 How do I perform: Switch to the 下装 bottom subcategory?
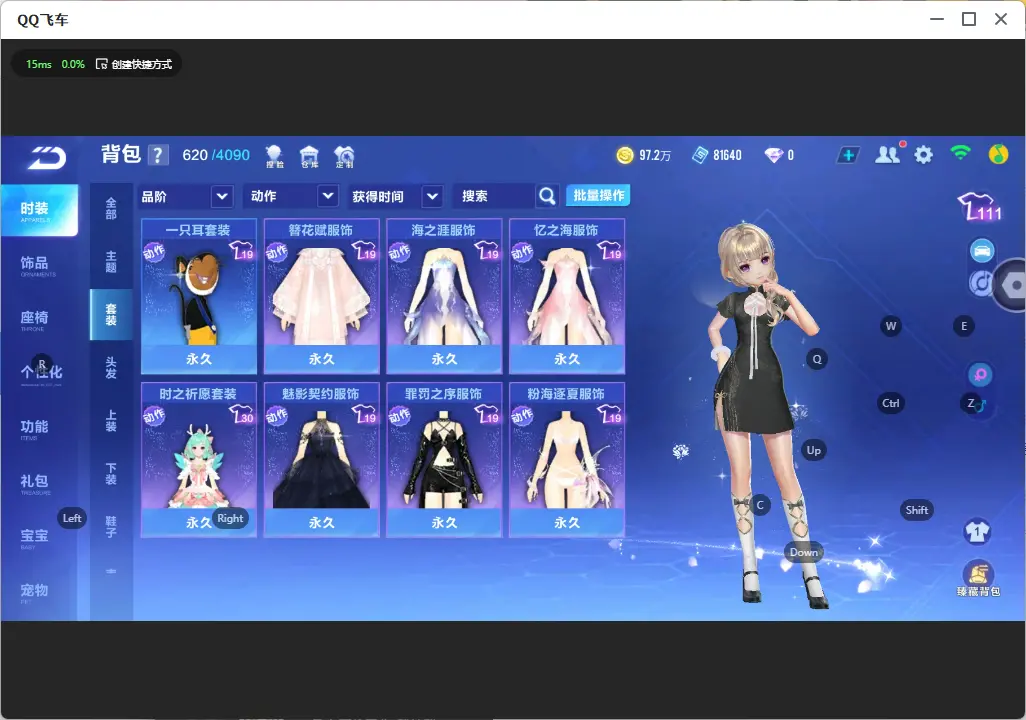click(111, 474)
